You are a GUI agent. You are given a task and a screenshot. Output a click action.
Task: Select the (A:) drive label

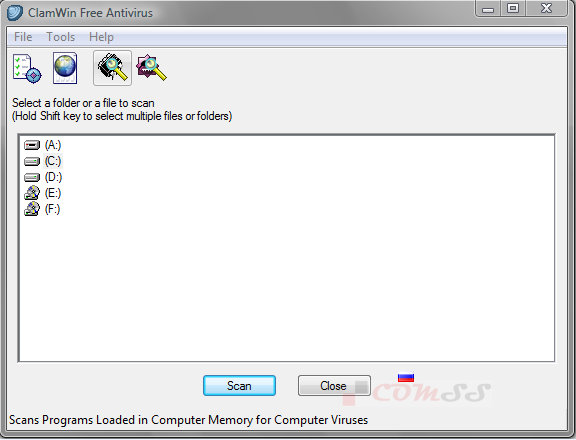[53, 145]
